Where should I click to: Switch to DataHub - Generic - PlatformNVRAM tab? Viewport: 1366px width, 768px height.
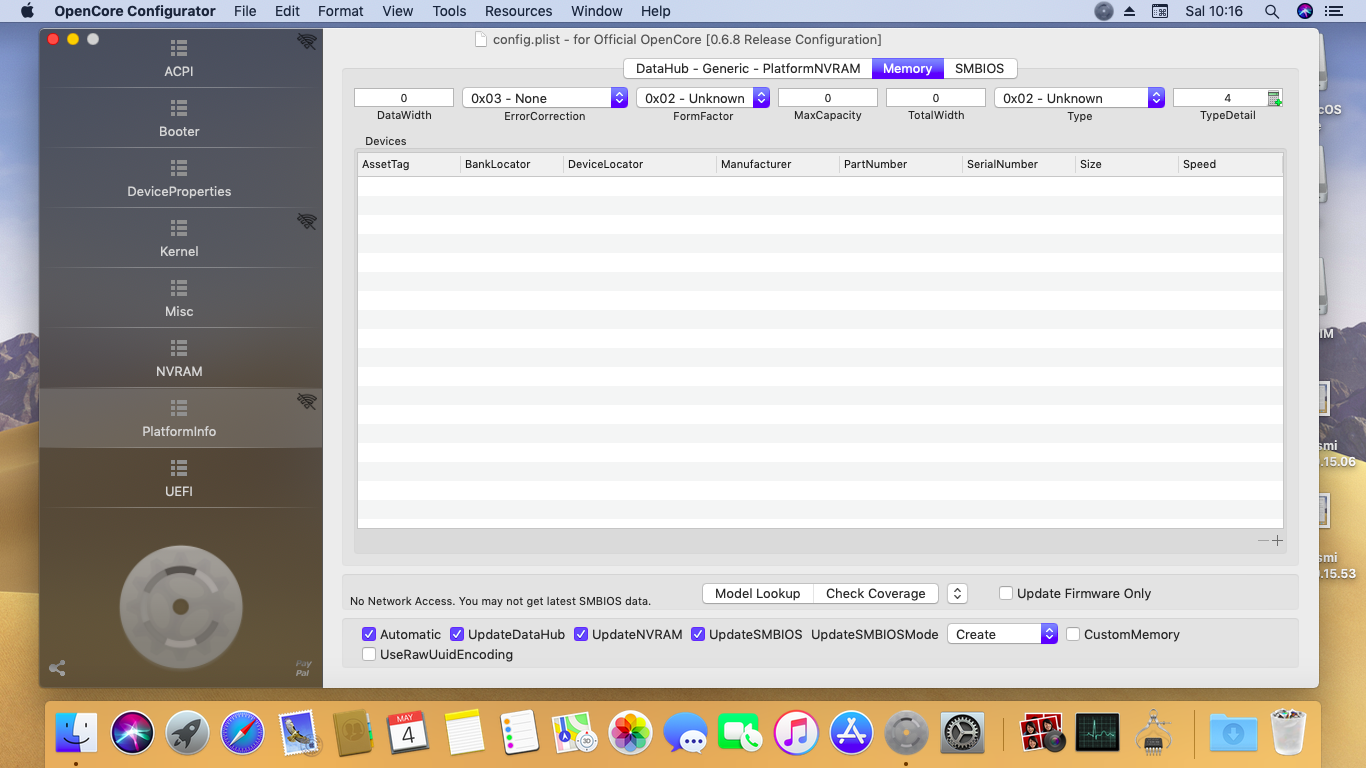point(748,68)
